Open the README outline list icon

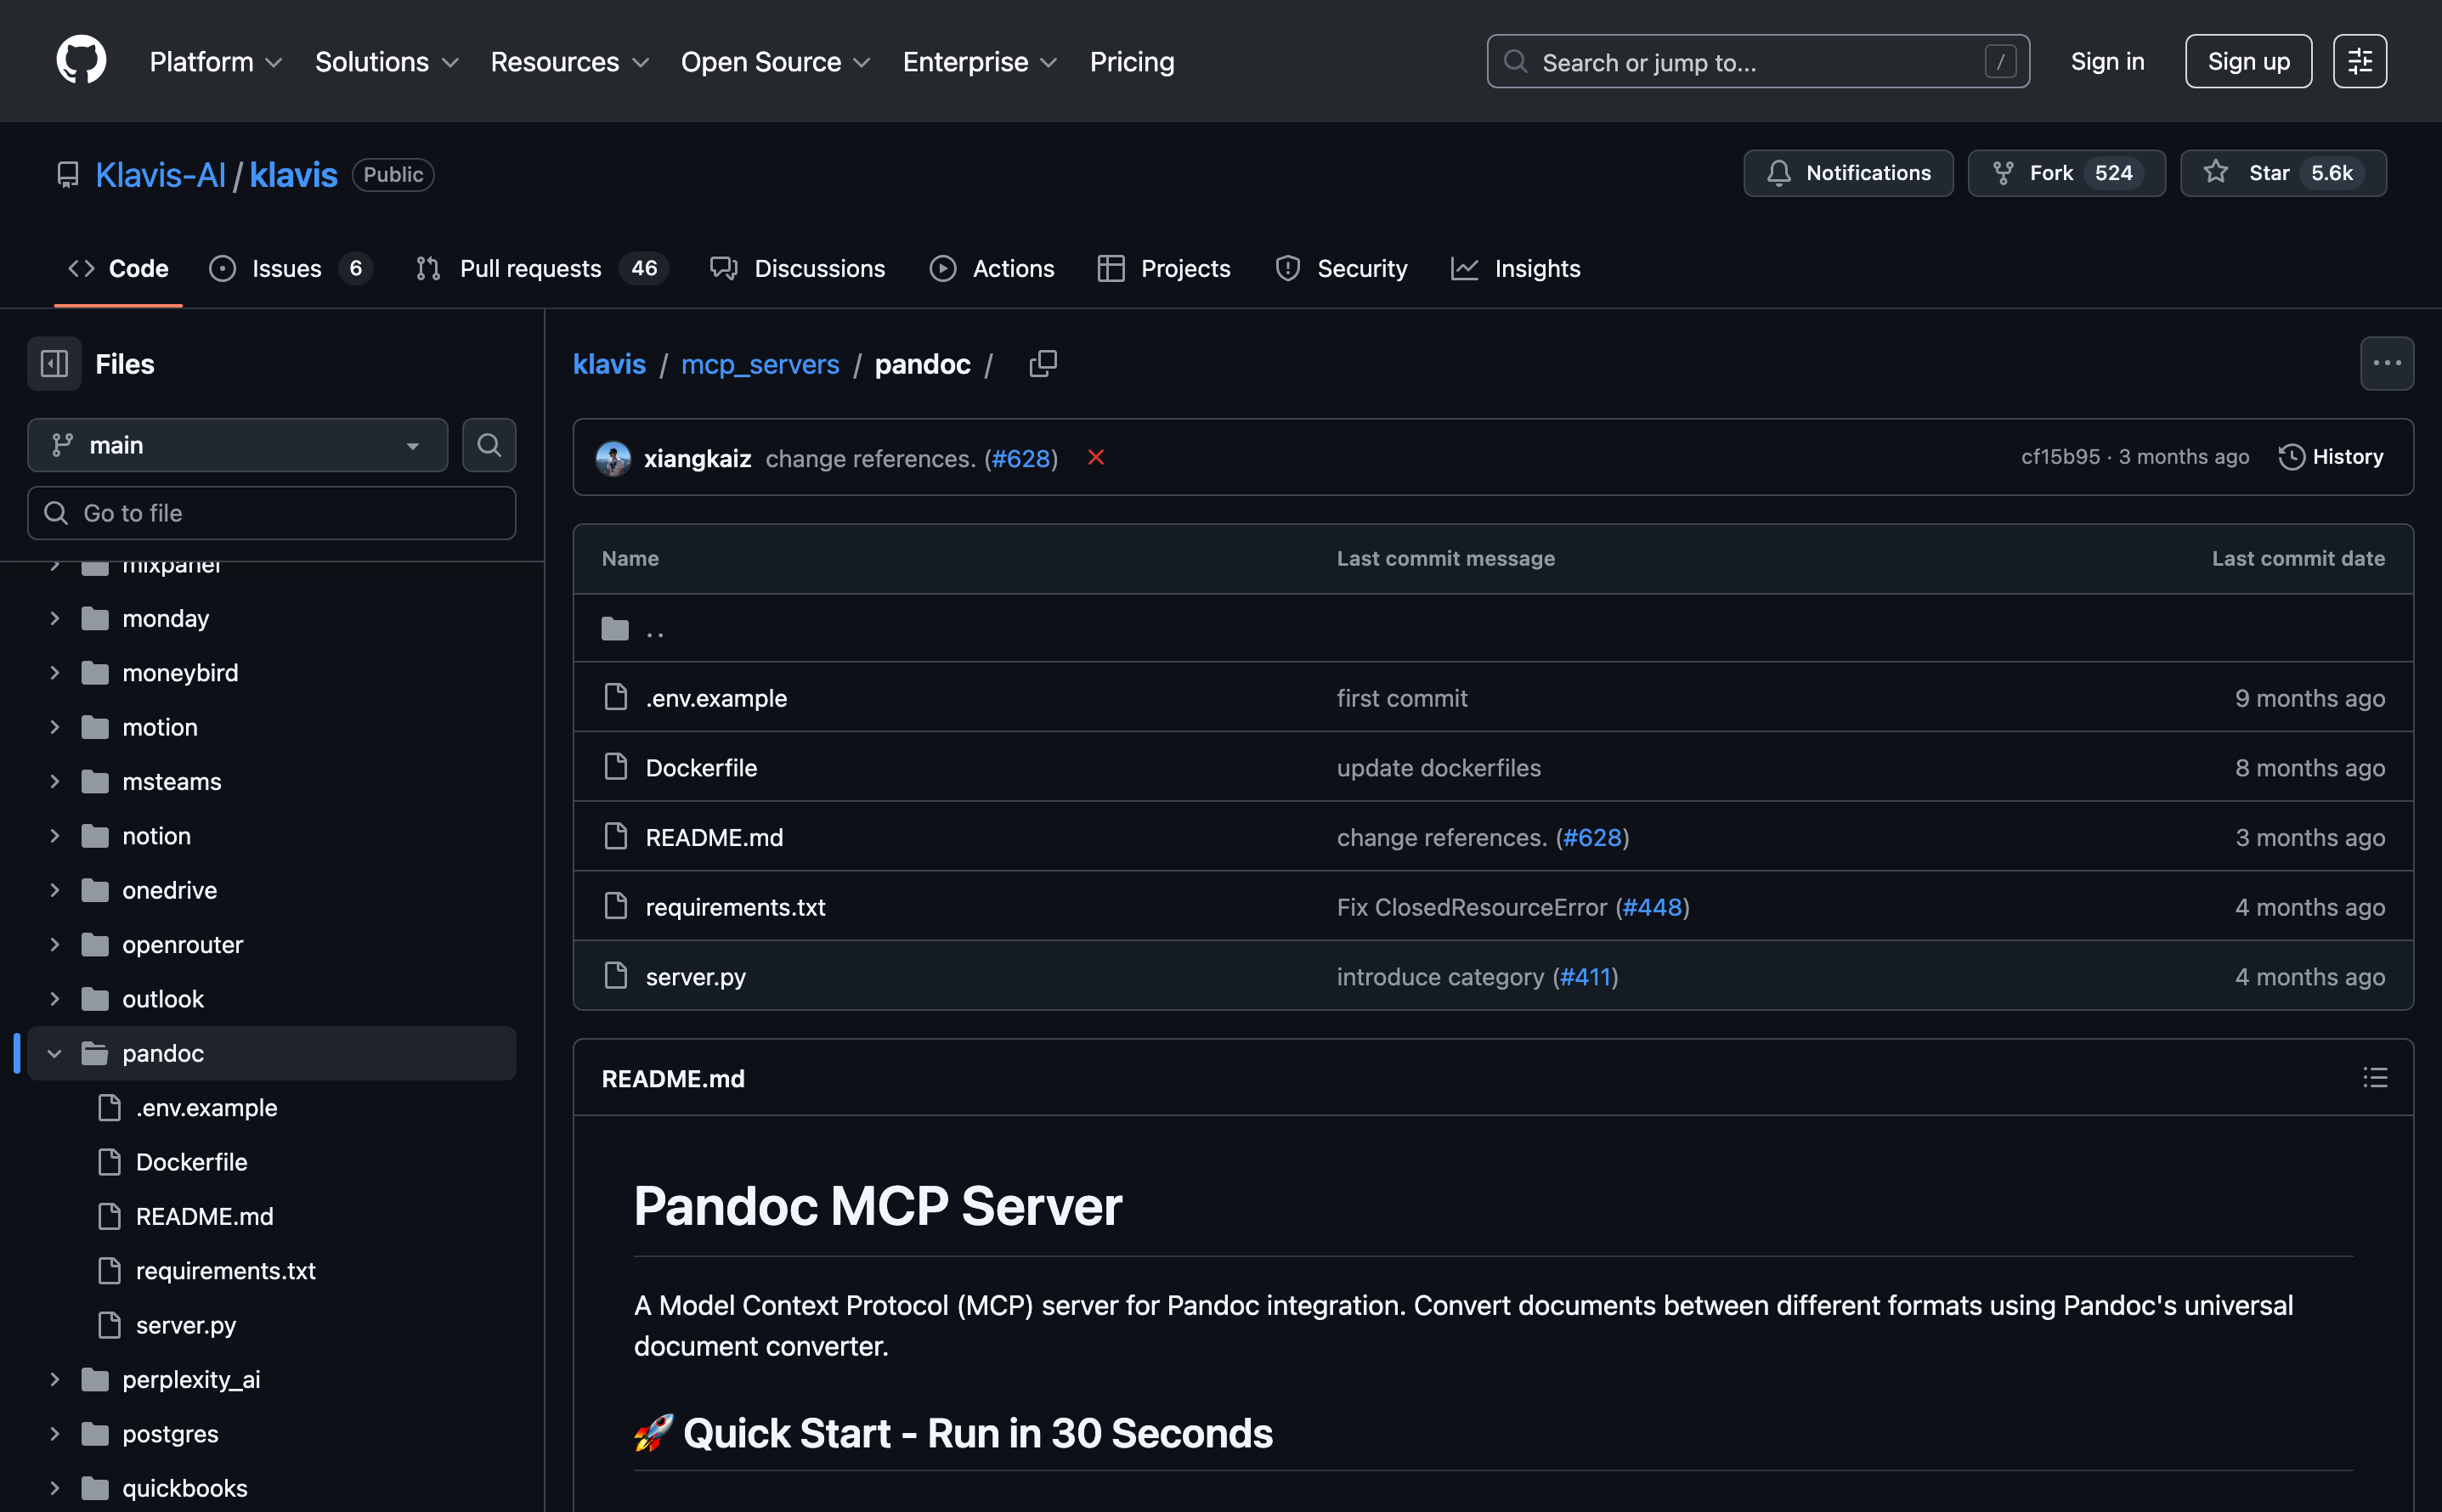2375,1078
